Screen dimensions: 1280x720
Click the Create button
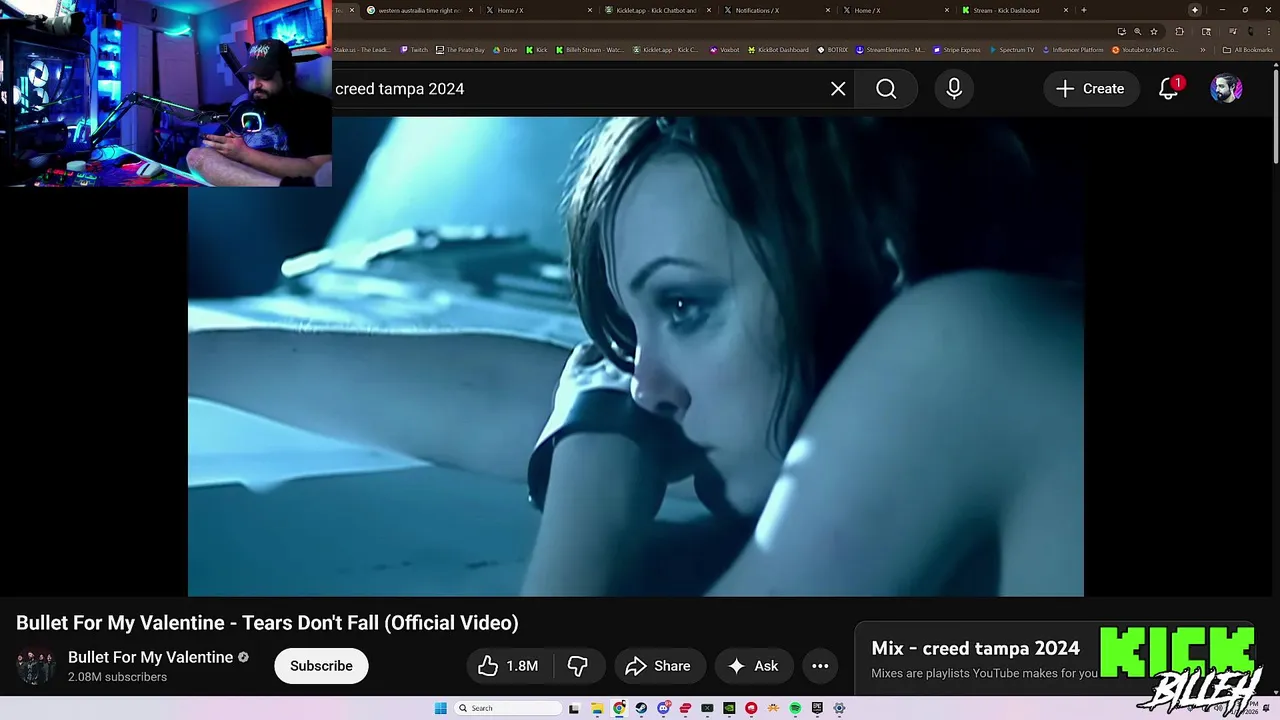pyautogui.click(x=1090, y=89)
